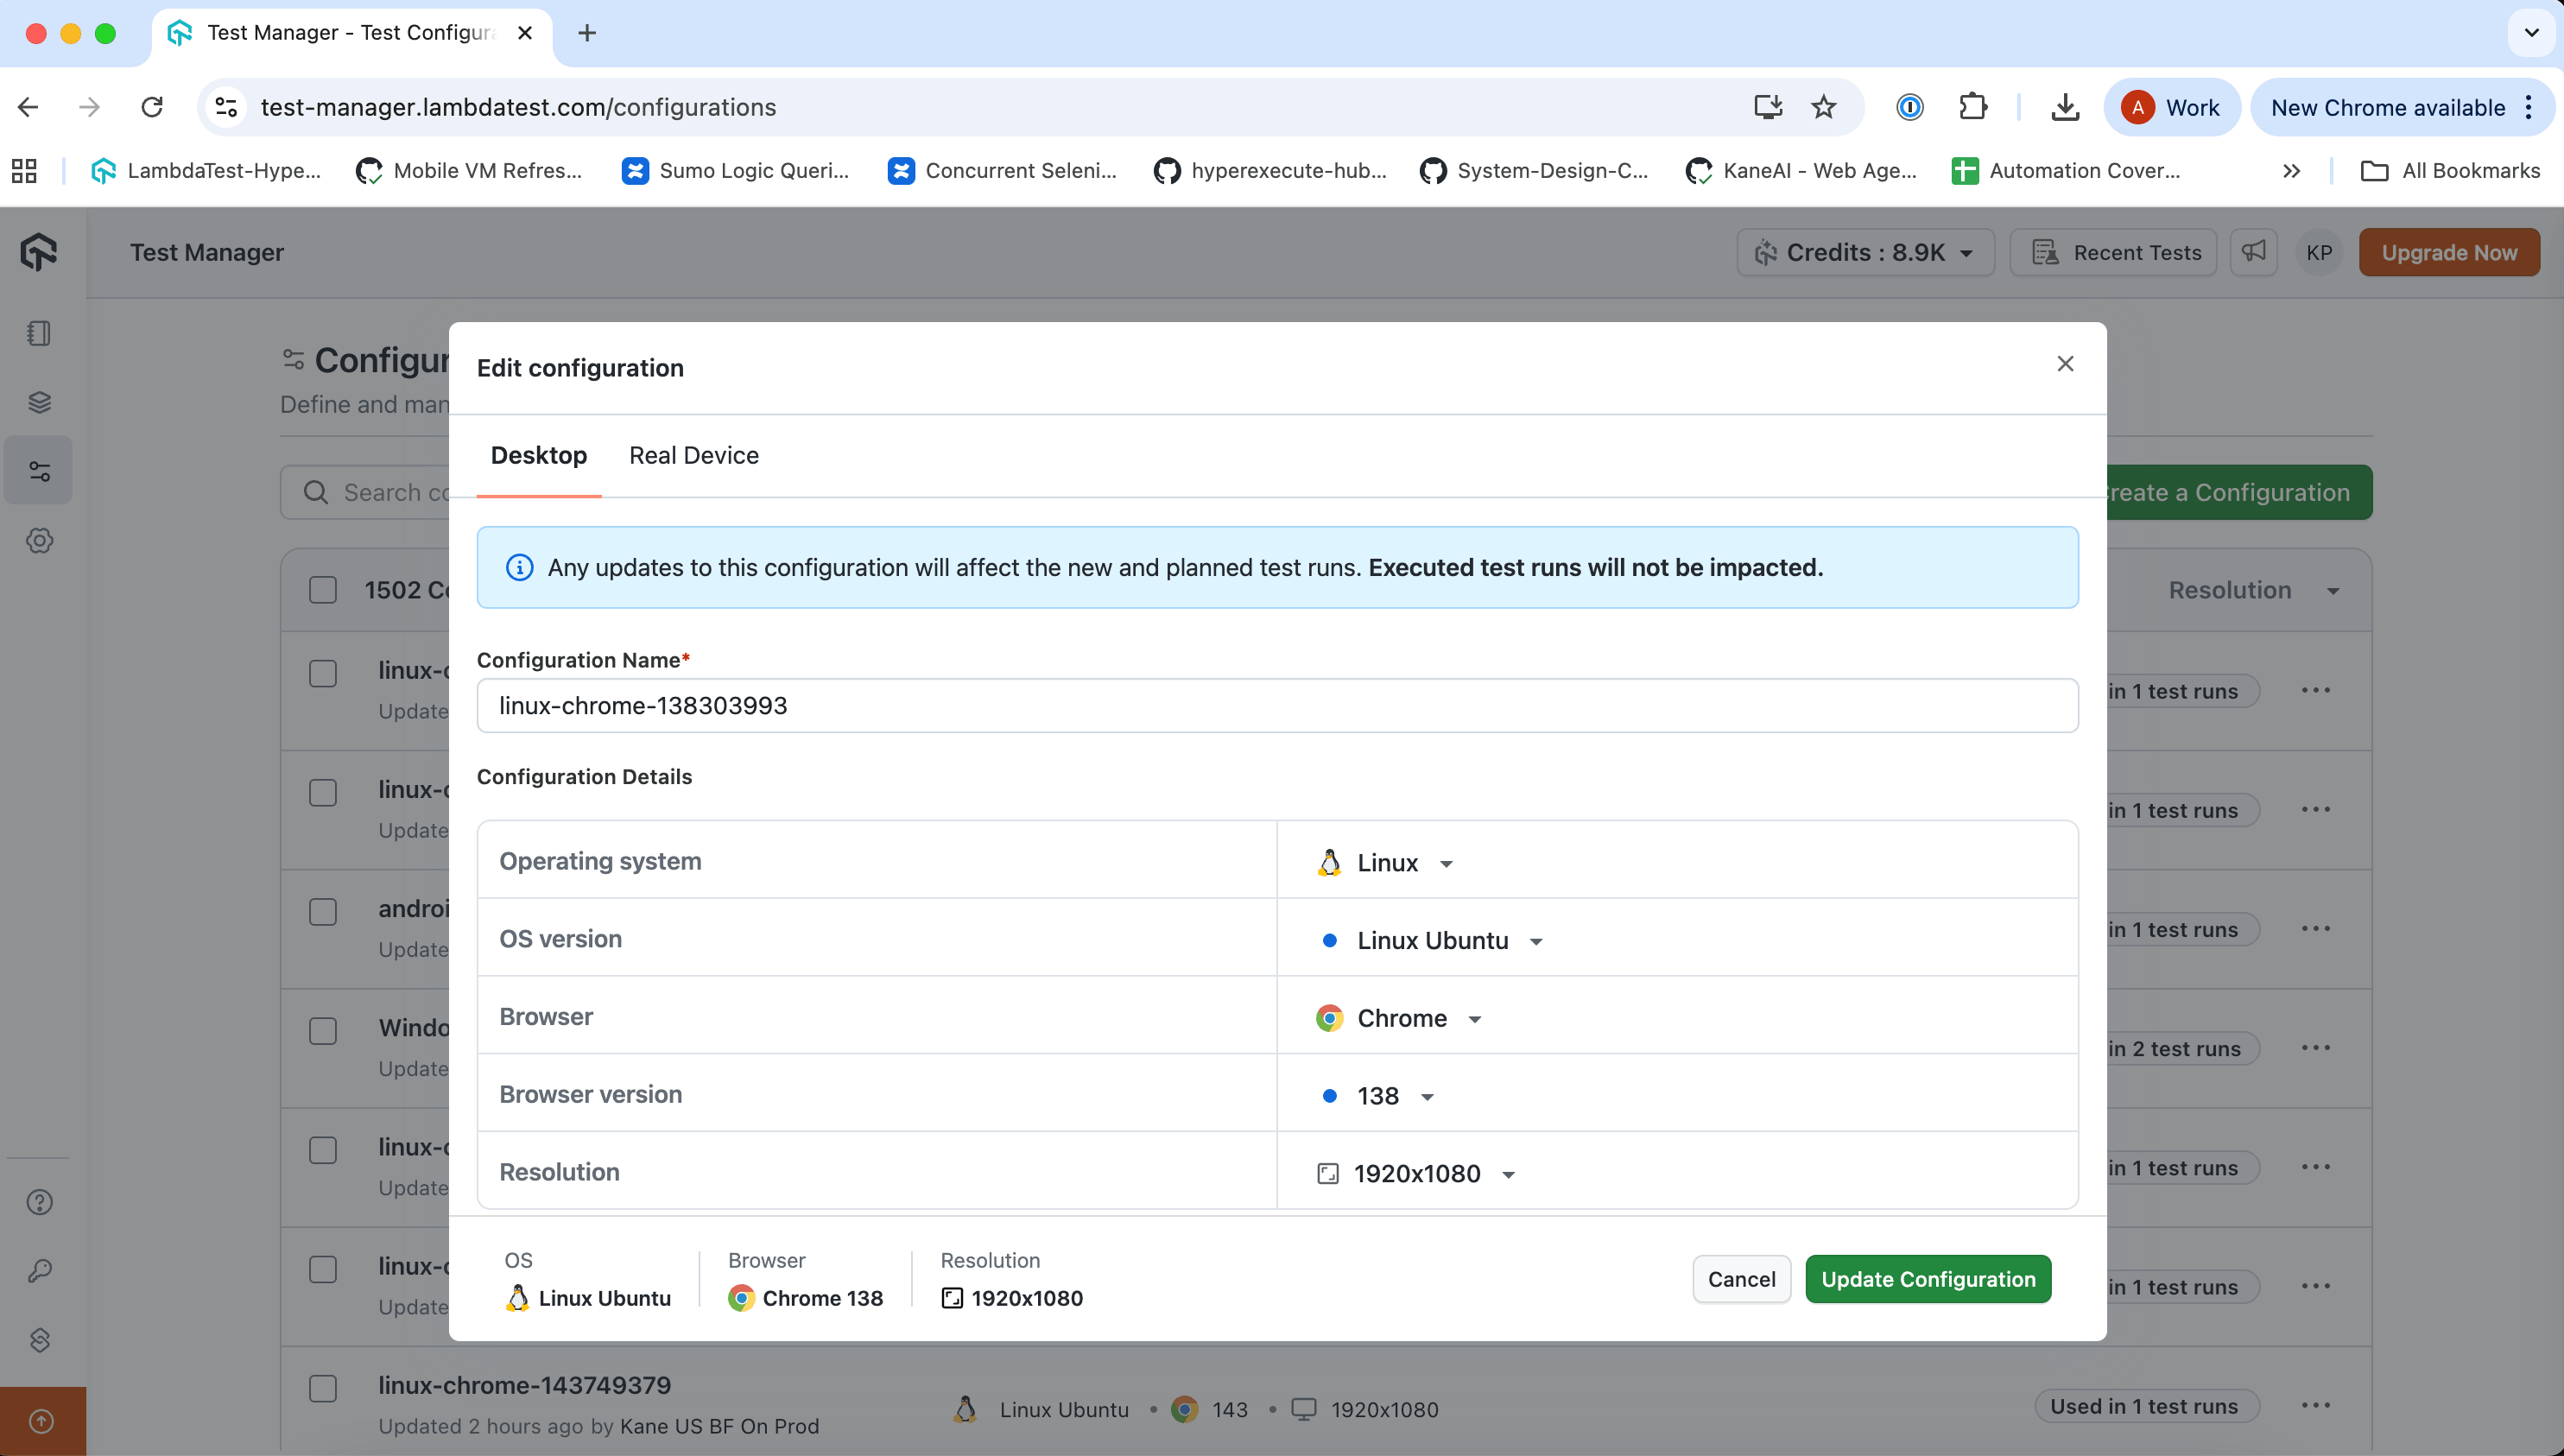Tick the select-all configurations checkbox

[323, 590]
